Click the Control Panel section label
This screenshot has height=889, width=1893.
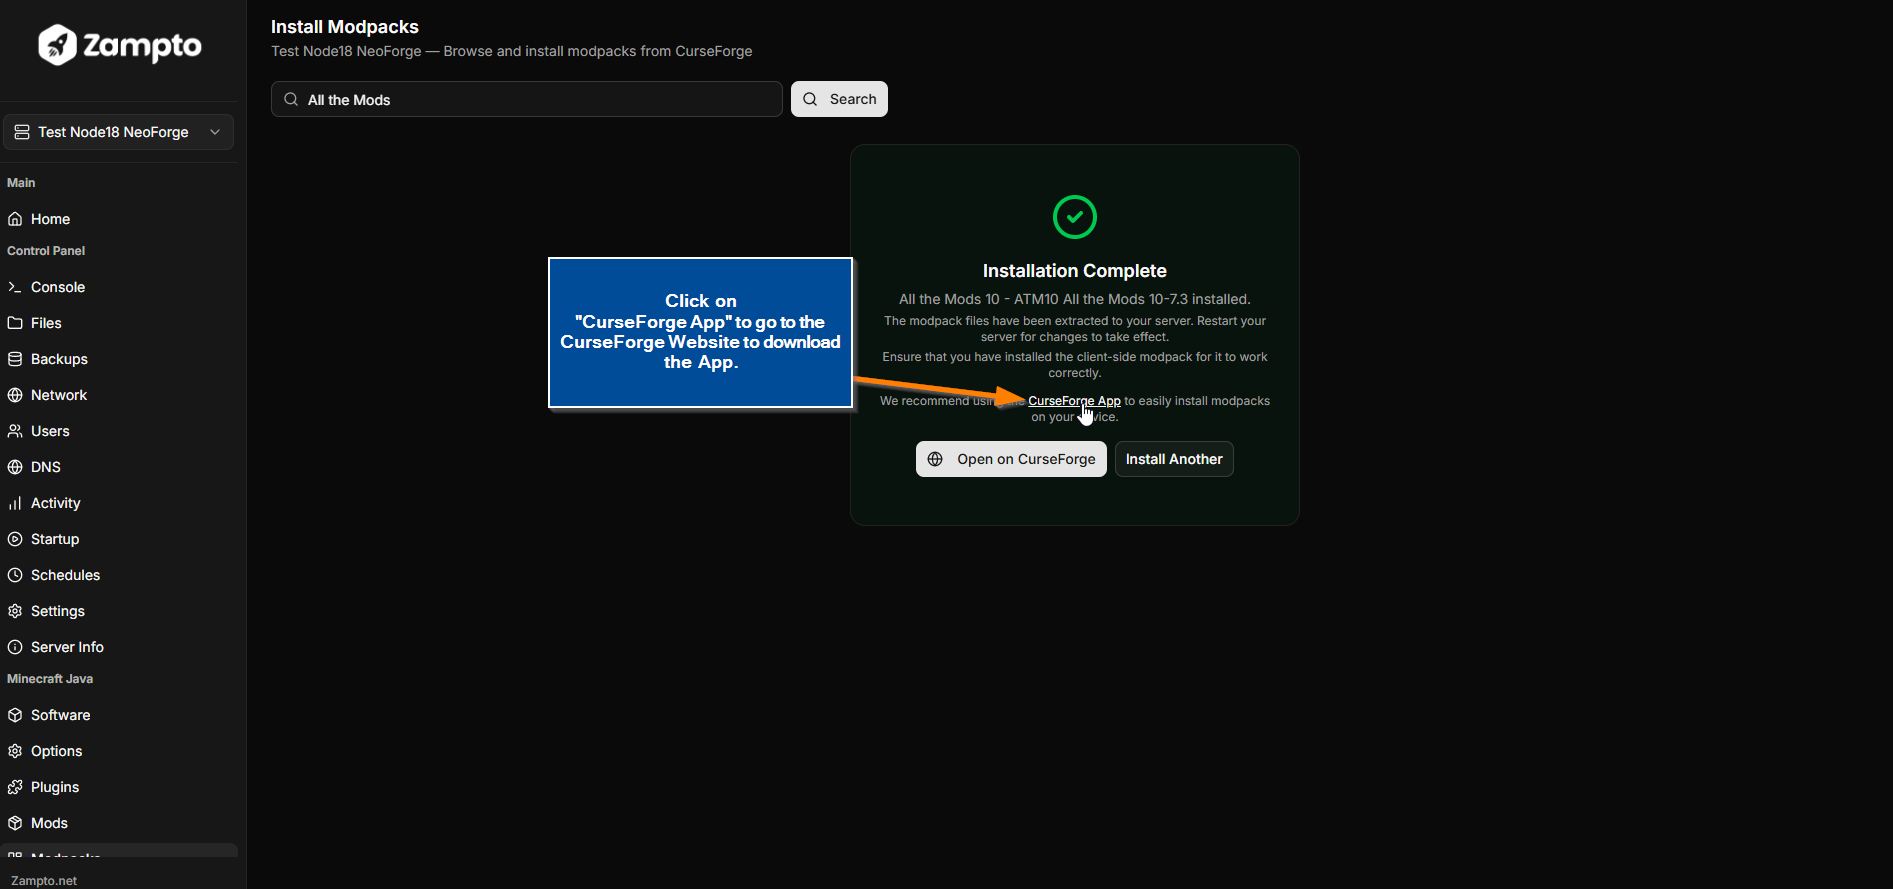(46, 251)
